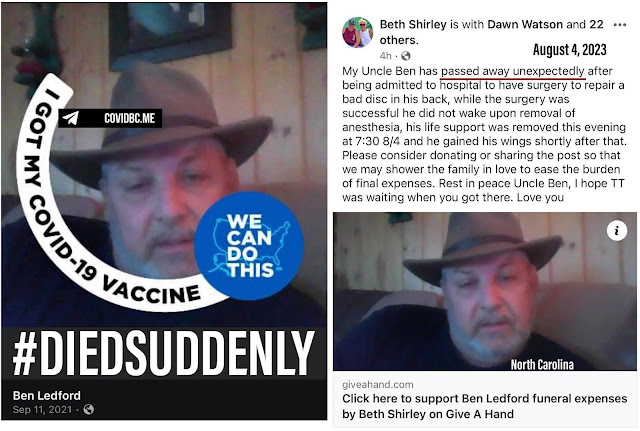Open the link preview photo thumbnail
This screenshot has height=431, width=640.
484,291
